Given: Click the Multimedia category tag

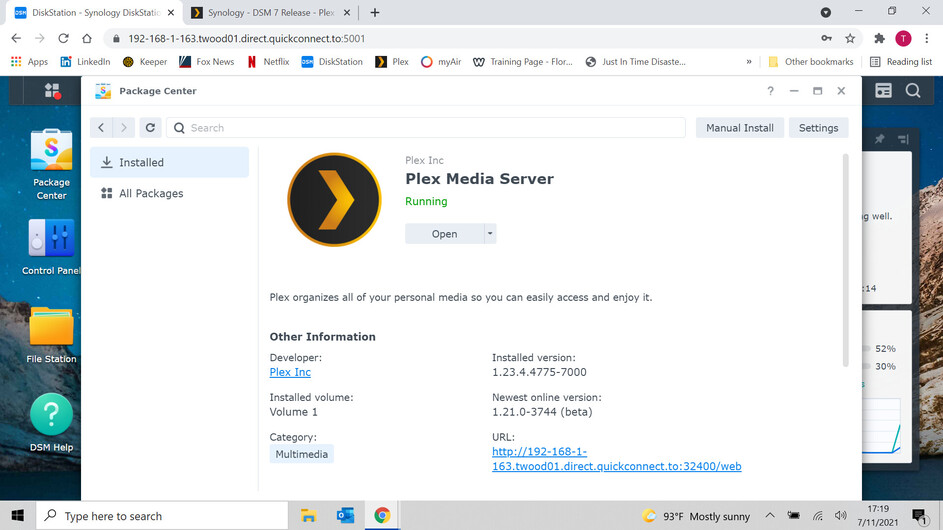Looking at the screenshot, I should tap(301, 454).
